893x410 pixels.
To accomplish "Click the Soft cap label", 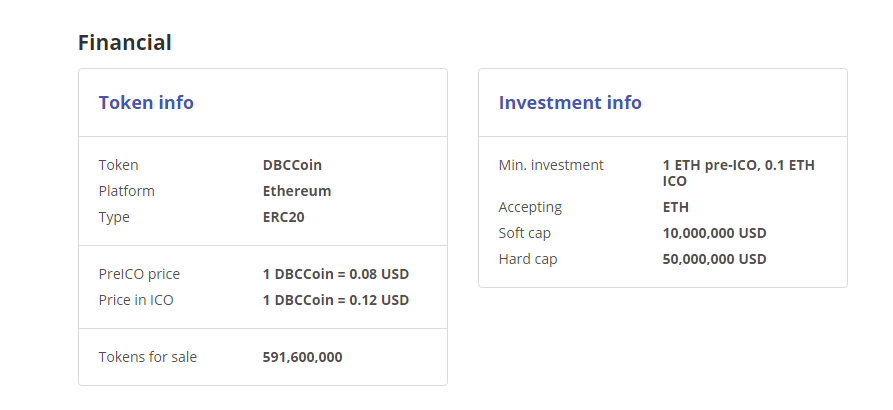I will (525, 233).
